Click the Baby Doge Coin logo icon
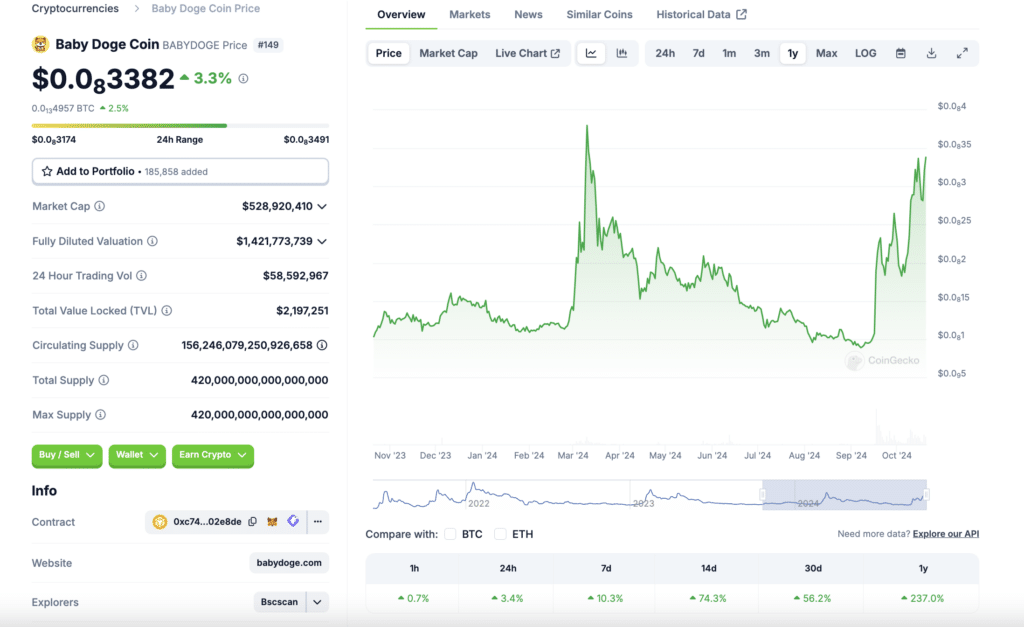 click(x=40, y=44)
